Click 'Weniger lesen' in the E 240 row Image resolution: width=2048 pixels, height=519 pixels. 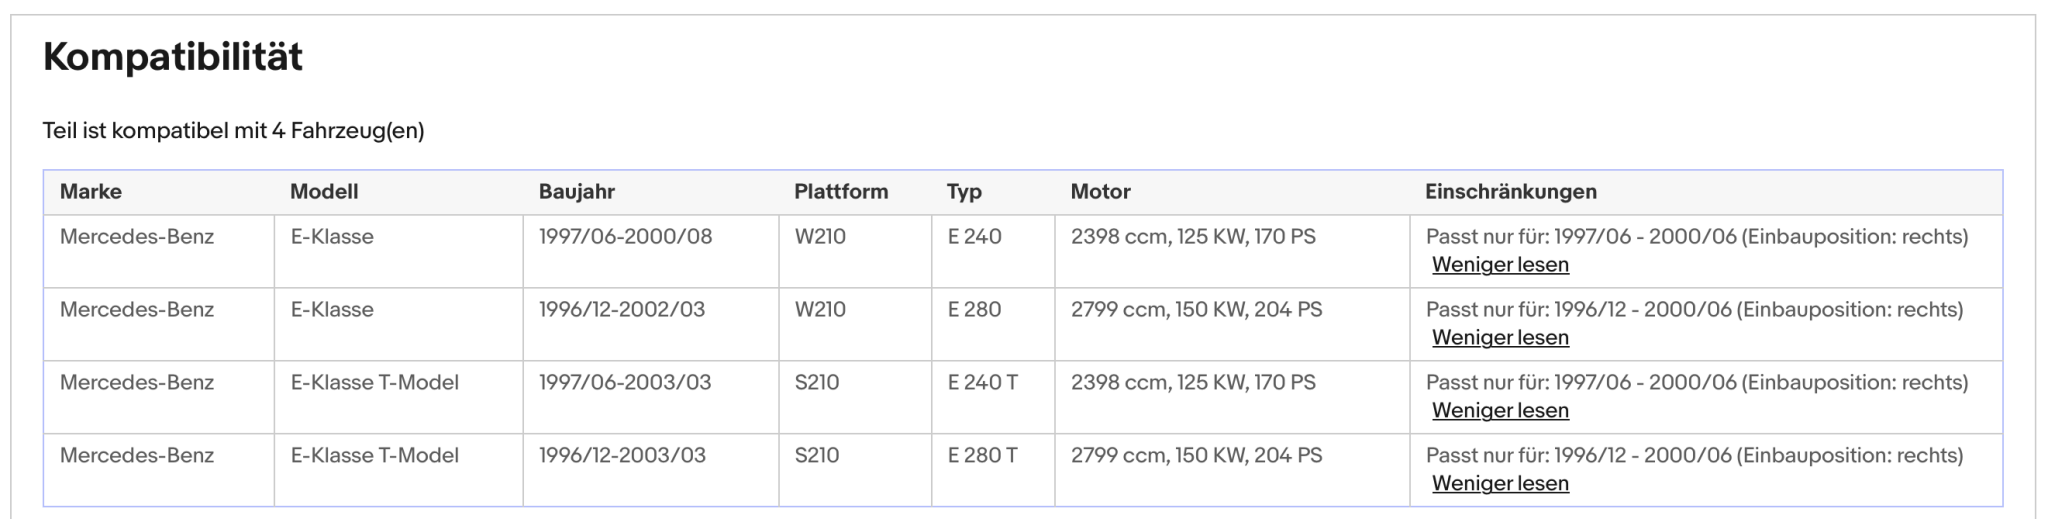point(1500,265)
